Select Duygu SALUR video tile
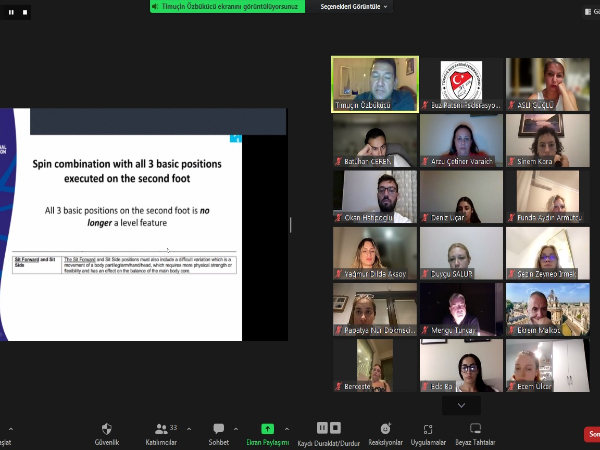600x450 pixels. [x=461, y=253]
